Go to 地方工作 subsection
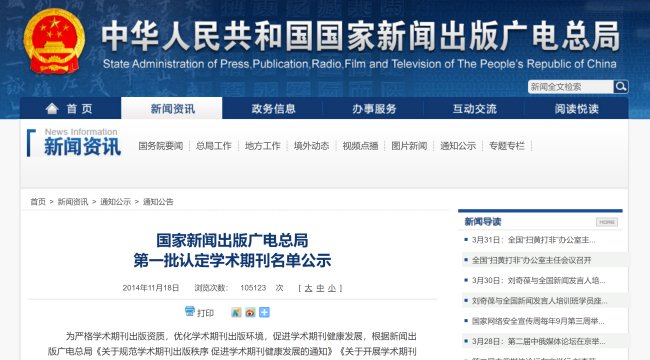 pyautogui.click(x=262, y=146)
